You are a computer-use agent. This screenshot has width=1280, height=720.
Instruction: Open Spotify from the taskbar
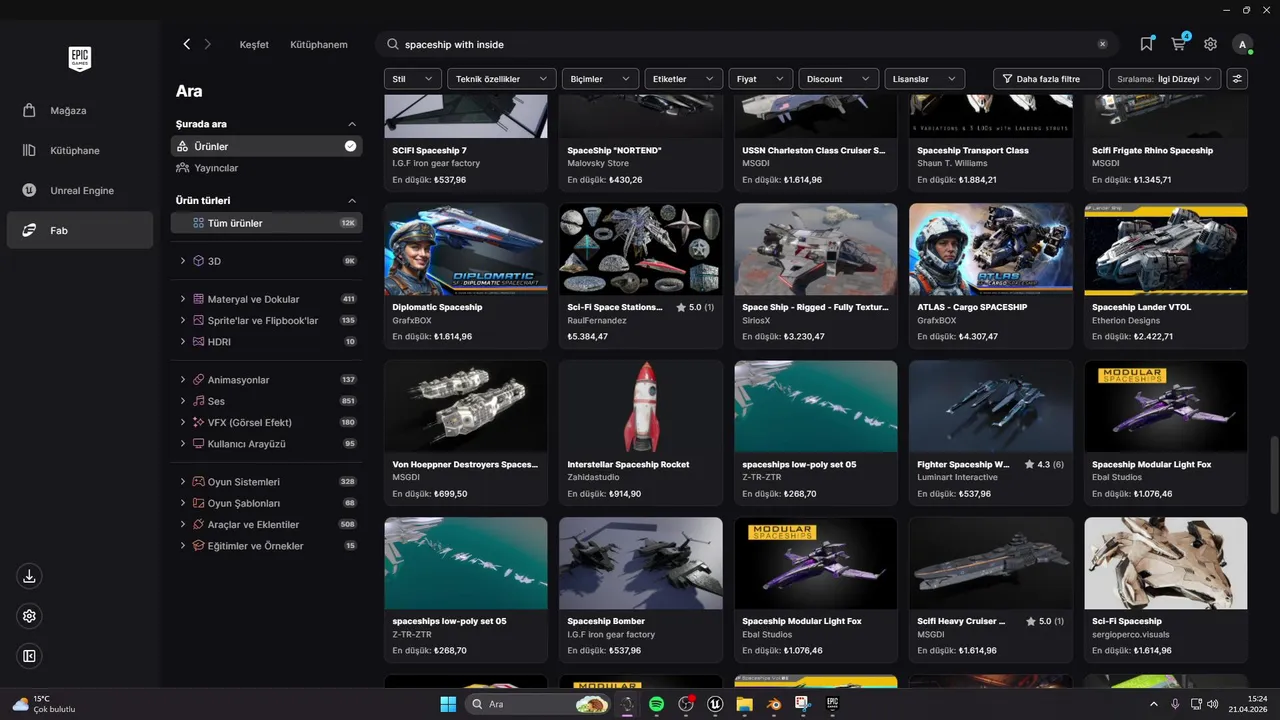point(657,704)
